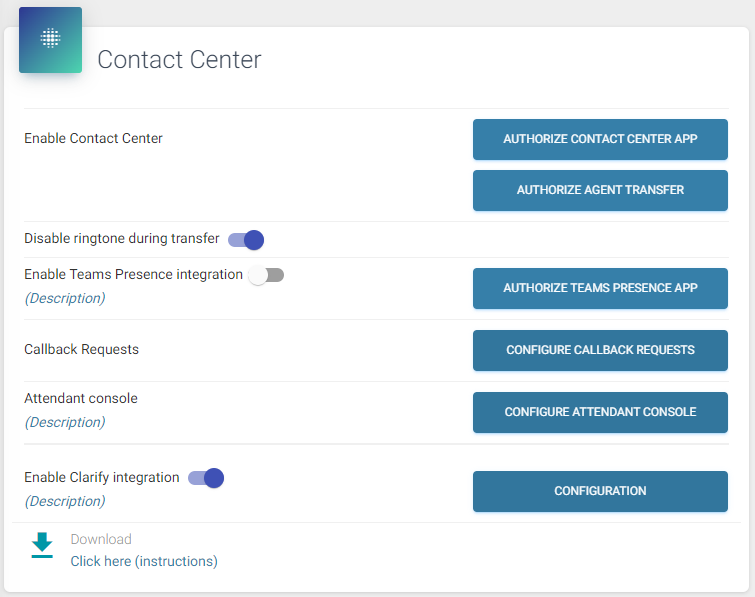Enable the Teams Presence integration toggle
The image size is (755, 597).
click(x=267, y=275)
